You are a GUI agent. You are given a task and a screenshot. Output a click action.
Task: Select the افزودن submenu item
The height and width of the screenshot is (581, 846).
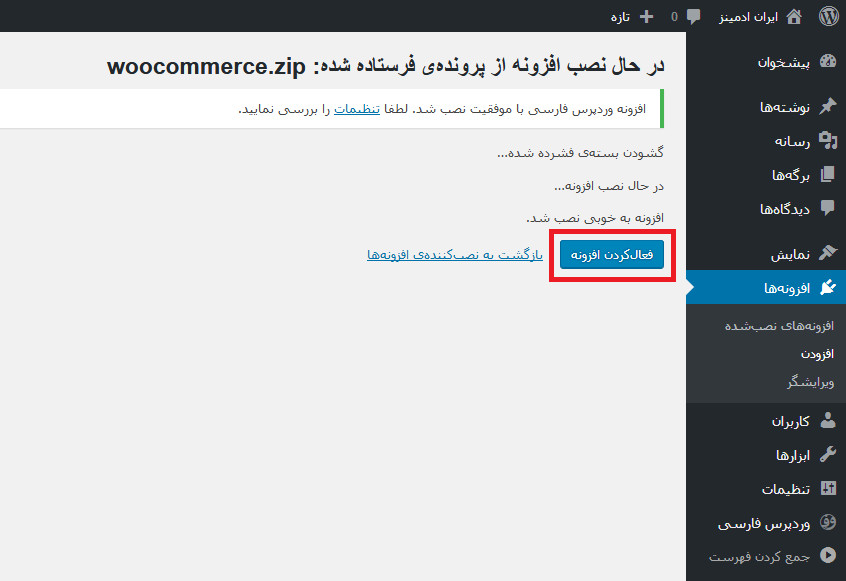pyautogui.click(x=817, y=354)
